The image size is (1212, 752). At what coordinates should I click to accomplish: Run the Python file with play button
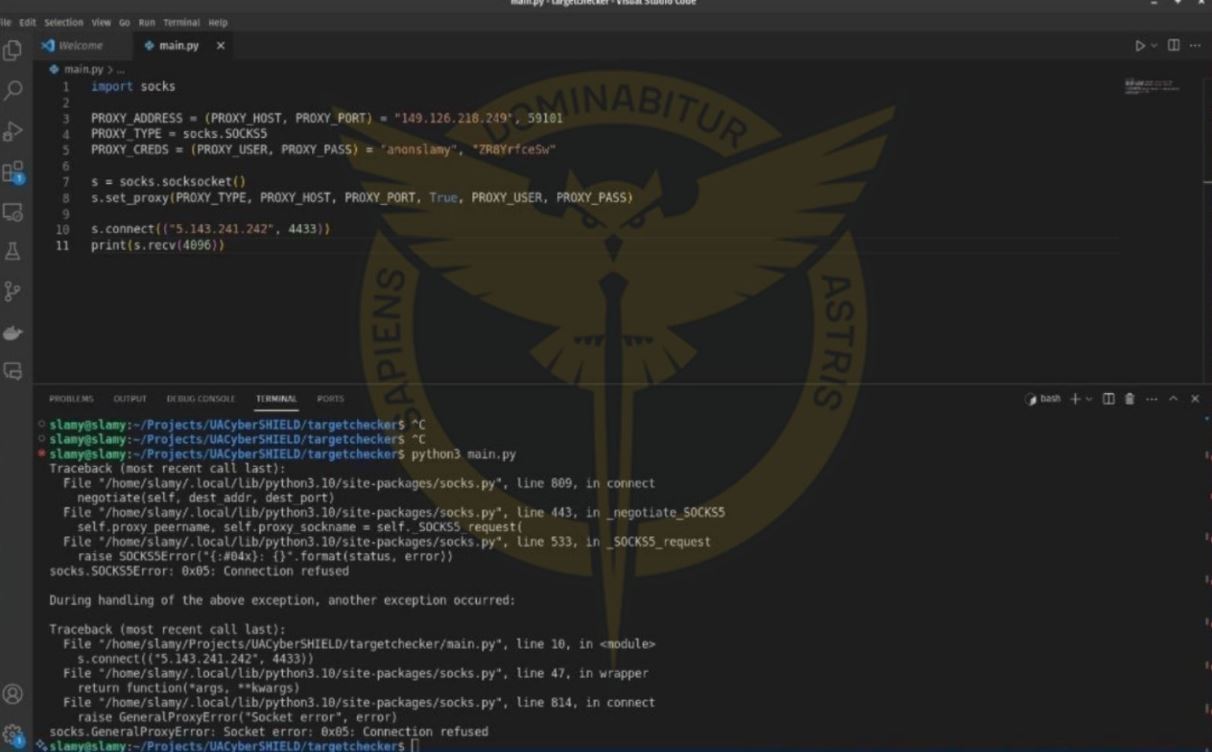point(1140,46)
